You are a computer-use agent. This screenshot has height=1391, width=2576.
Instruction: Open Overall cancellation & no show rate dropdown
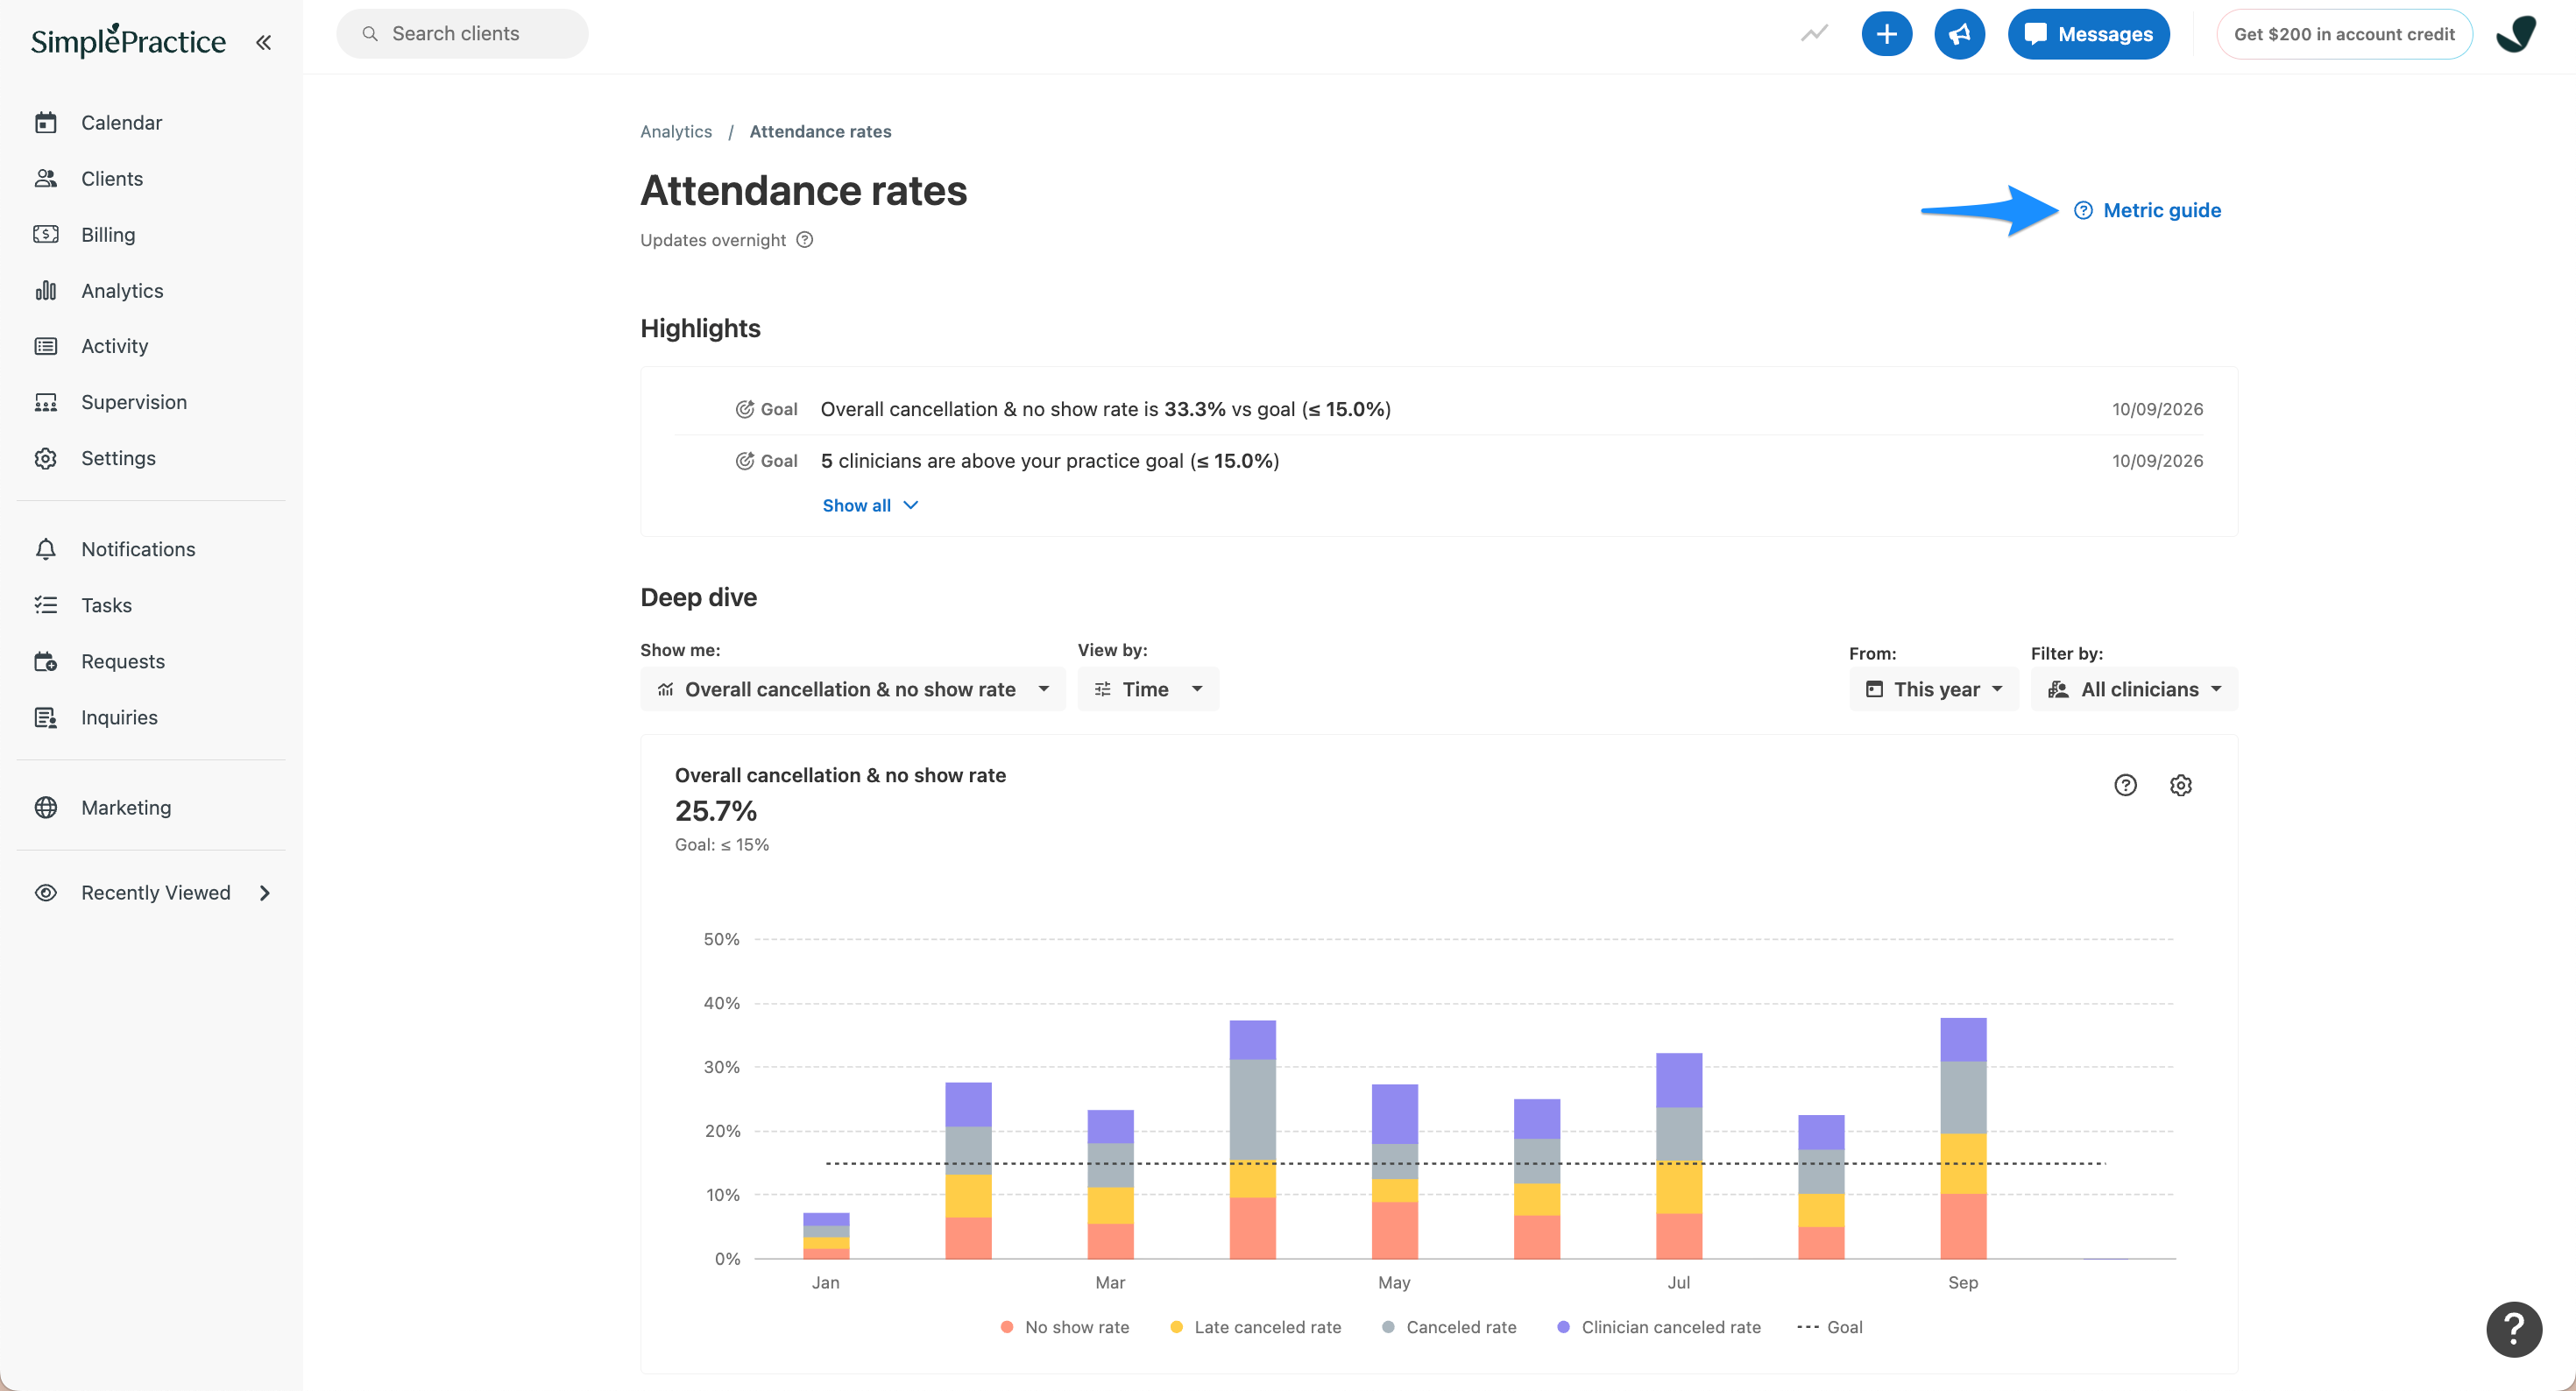852,689
